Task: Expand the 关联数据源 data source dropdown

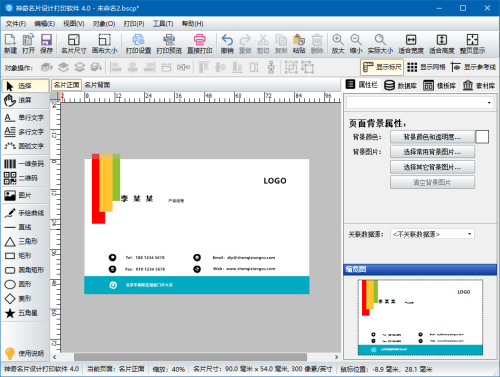Action: [x=432, y=234]
